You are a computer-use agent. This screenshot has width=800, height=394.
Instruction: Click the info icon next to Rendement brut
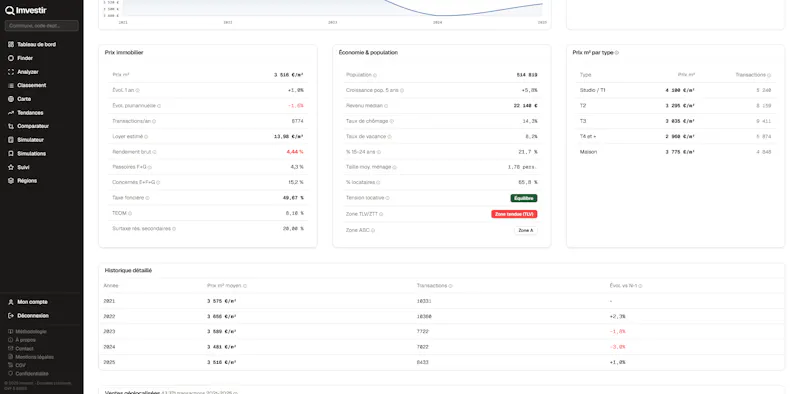(155, 152)
